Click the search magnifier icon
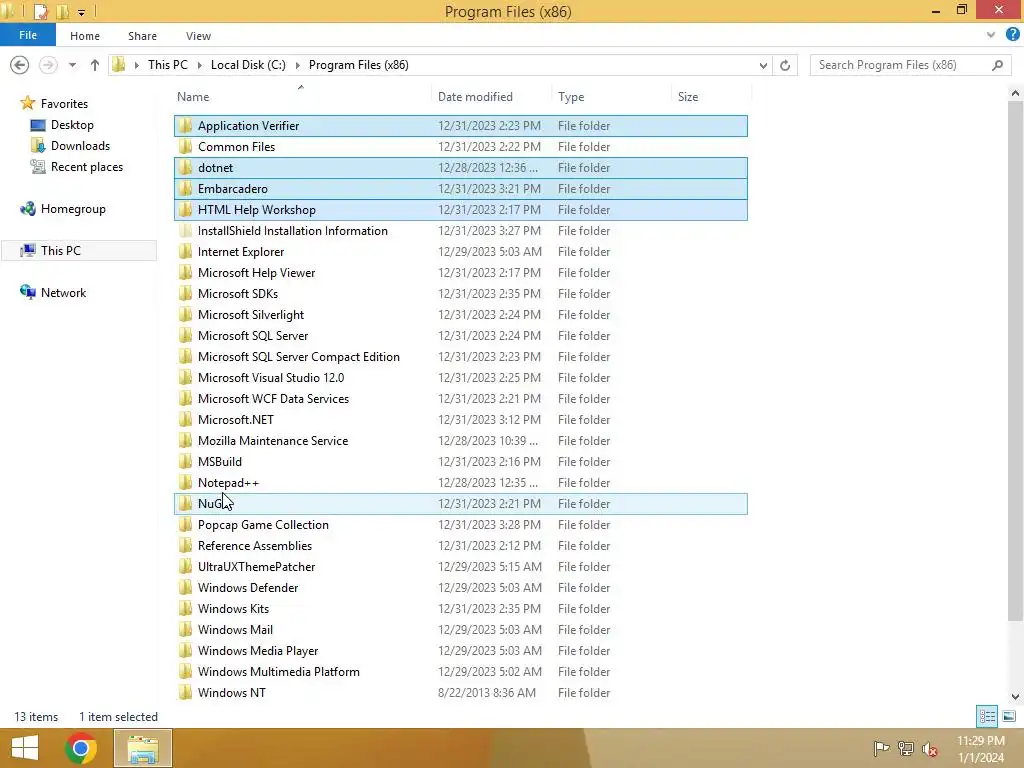This screenshot has width=1024, height=768. [997, 65]
